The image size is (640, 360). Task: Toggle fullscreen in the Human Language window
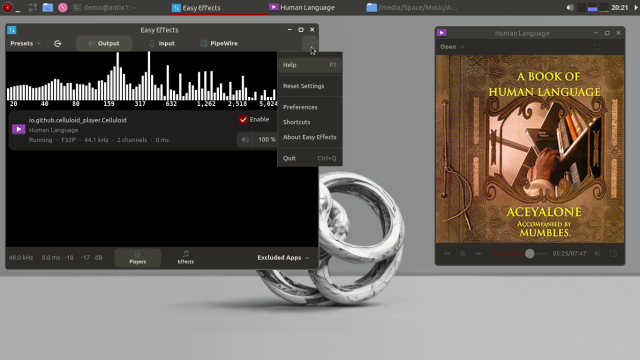coord(597,47)
